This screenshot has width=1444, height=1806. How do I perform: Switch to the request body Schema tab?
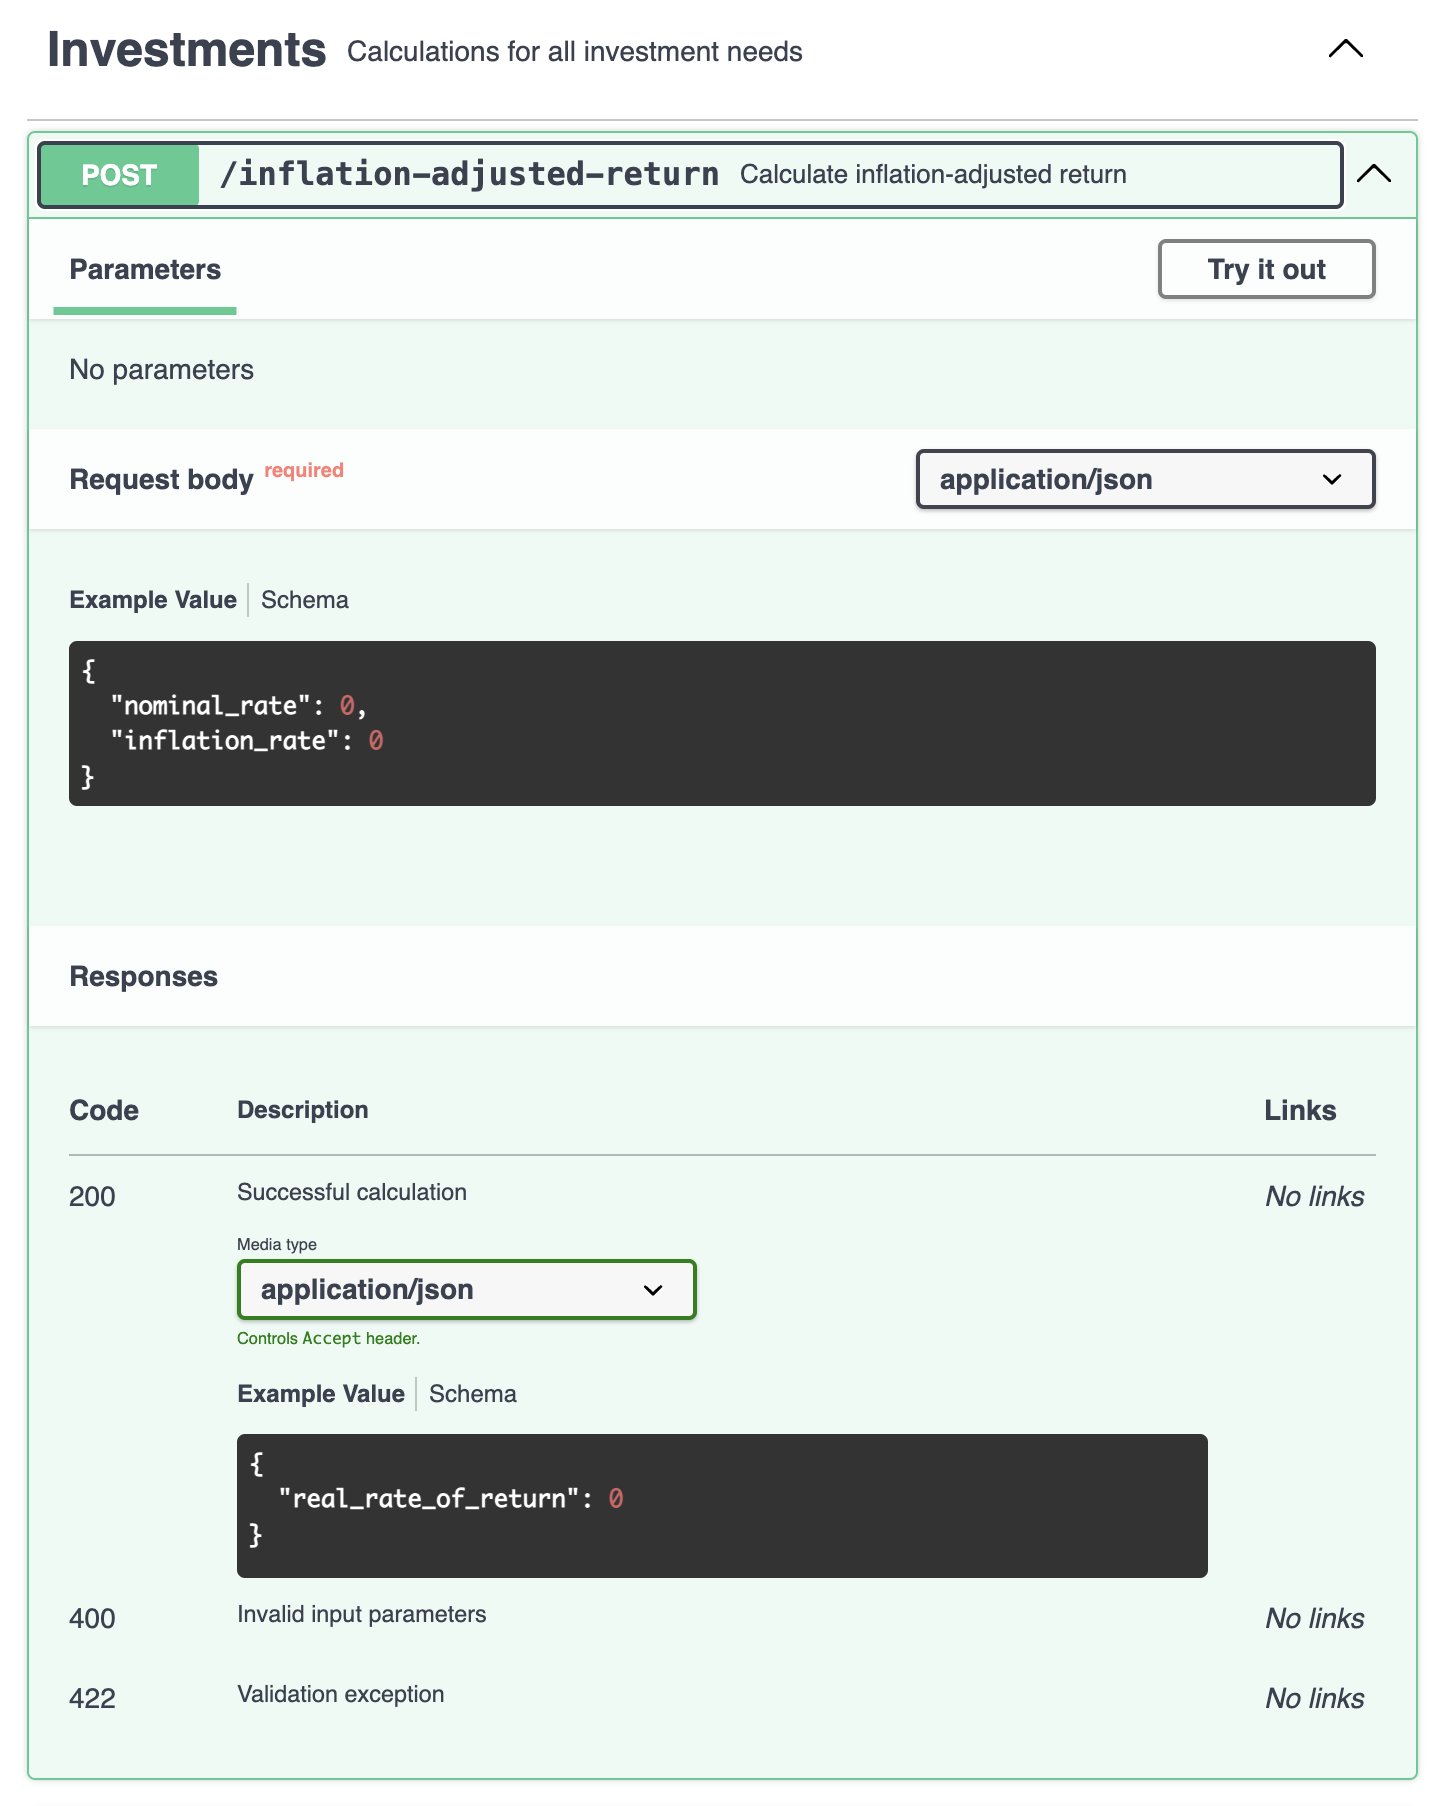[305, 600]
